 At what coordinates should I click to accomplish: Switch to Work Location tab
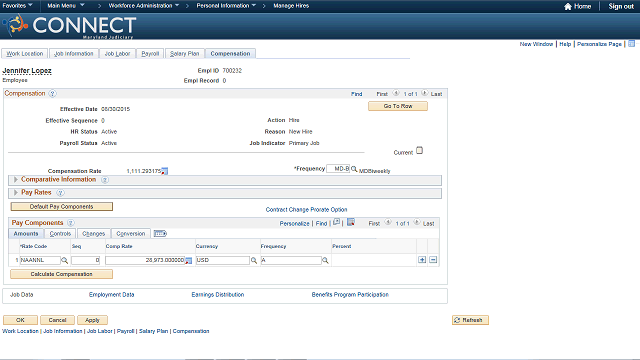tap(24, 53)
